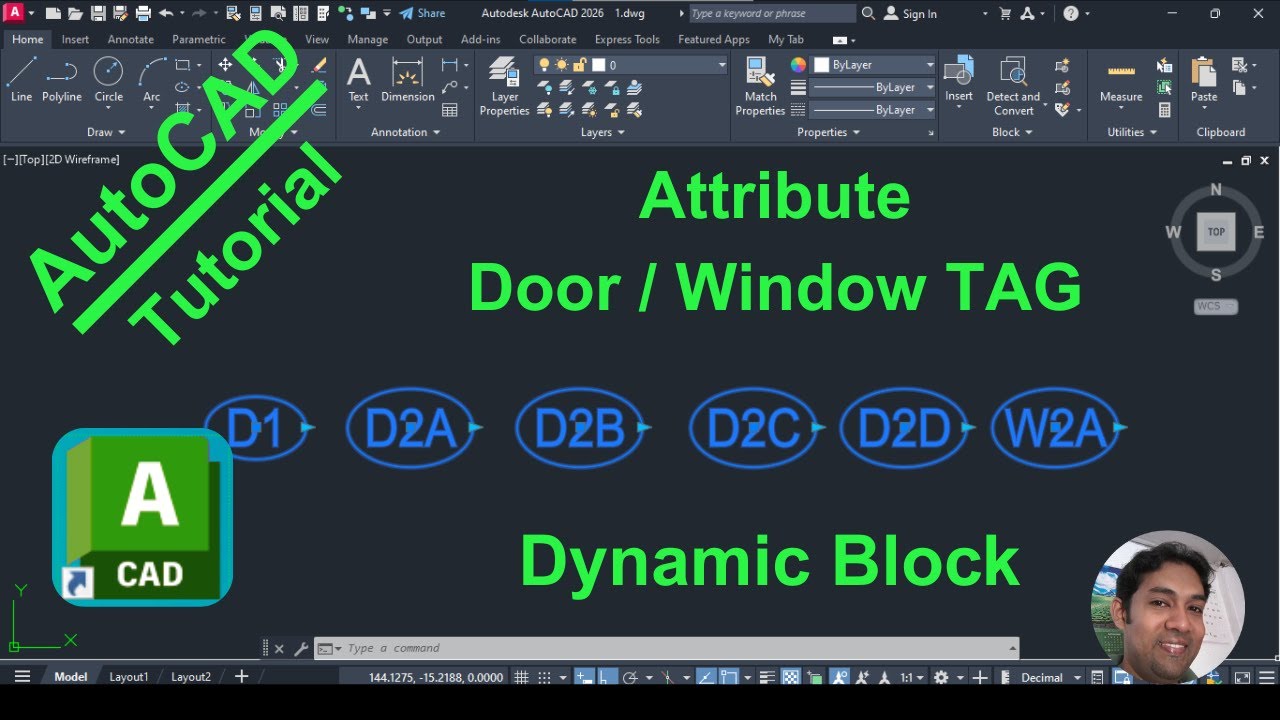Open the Manage ribbon tab
This screenshot has width=1280, height=720.
pyautogui.click(x=367, y=39)
